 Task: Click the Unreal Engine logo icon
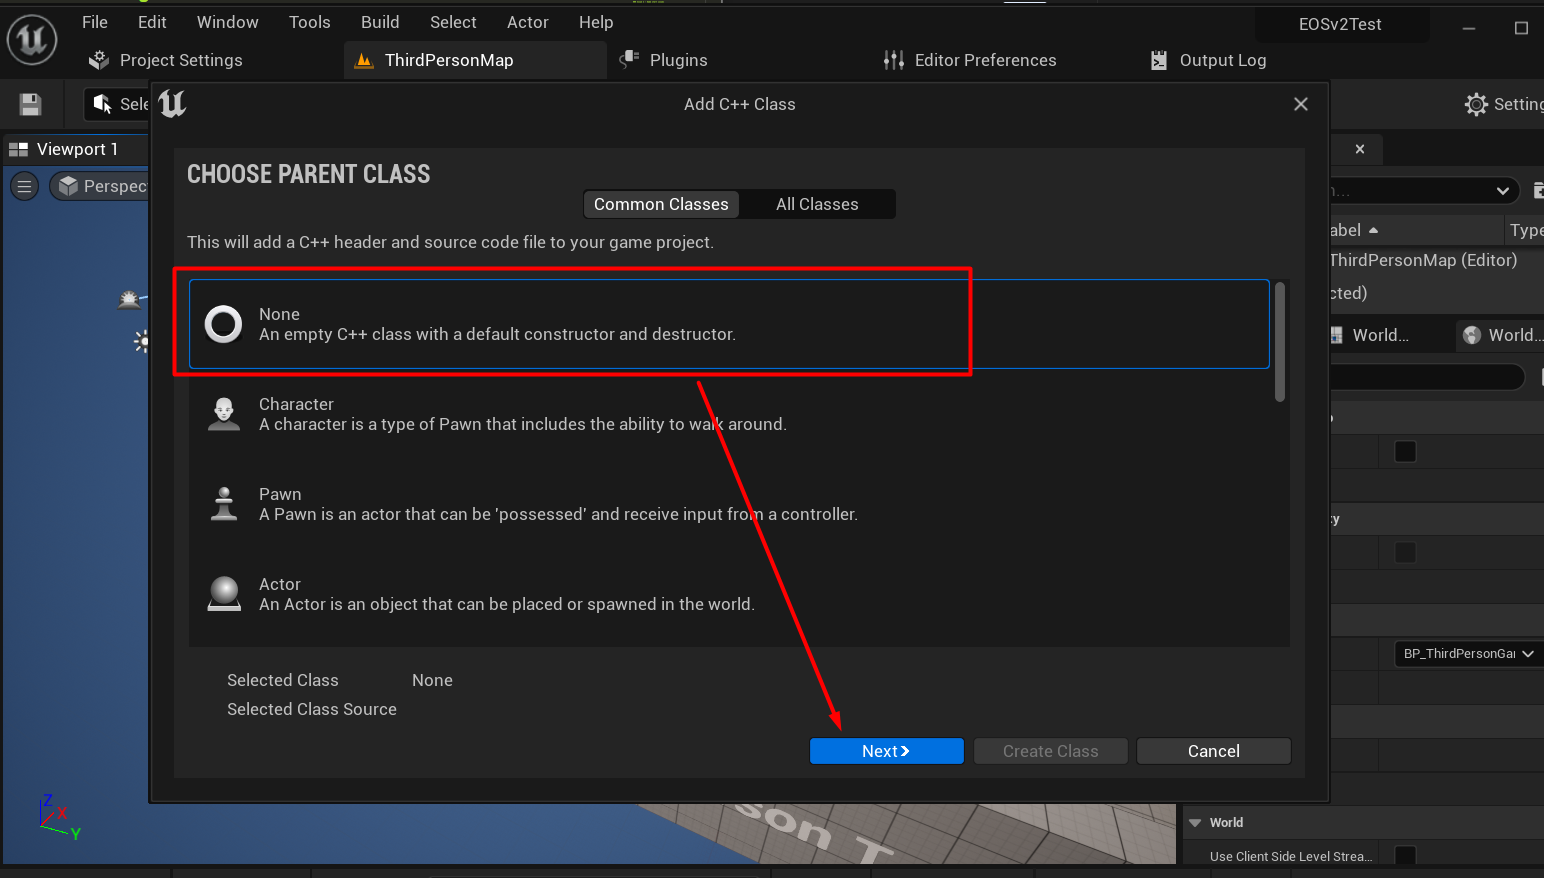click(32, 40)
